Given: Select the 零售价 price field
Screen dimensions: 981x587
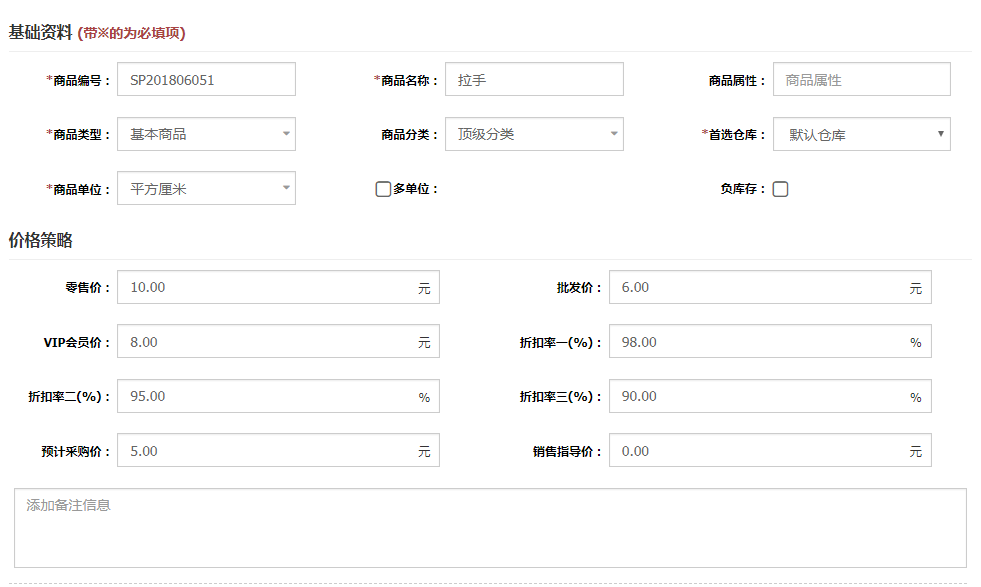Looking at the screenshot, I should click(x=265, y=287).
